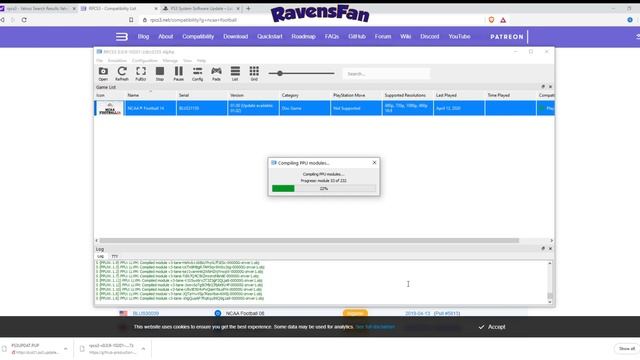Reload the browser page
The image size is (640, 360).
[x=24, y=20]
